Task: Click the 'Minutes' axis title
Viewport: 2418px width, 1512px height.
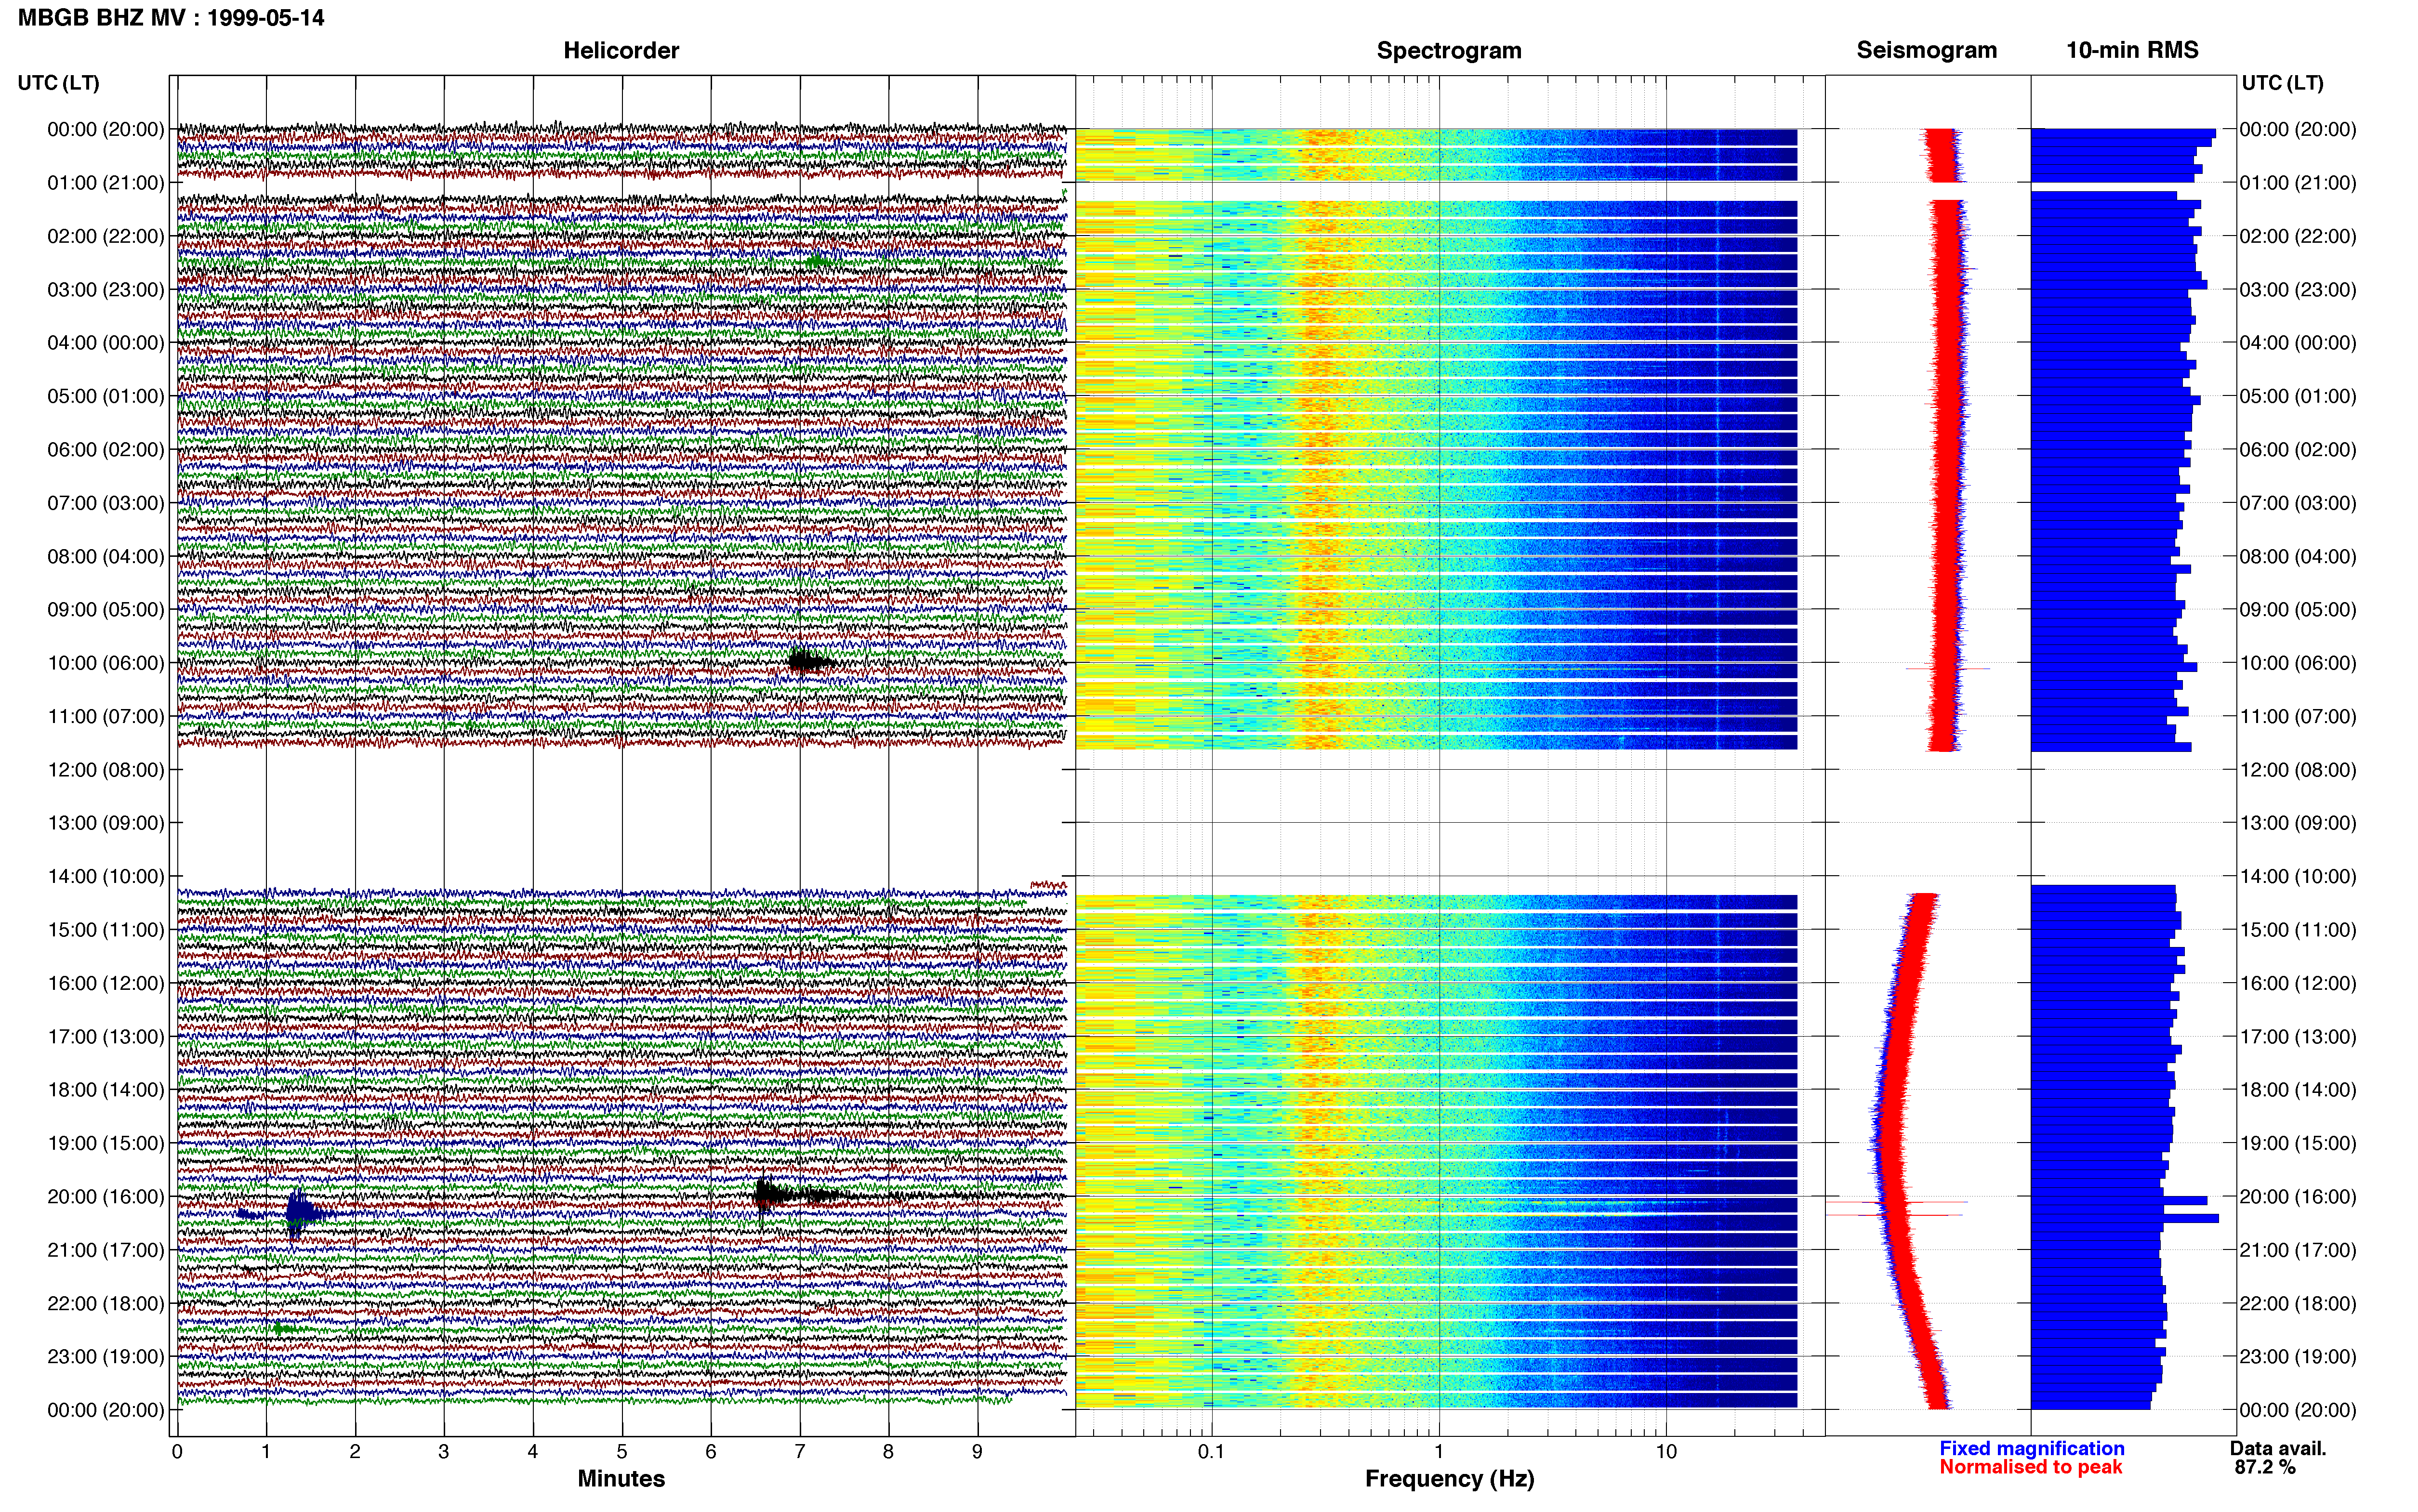Action: point(621,1479)
